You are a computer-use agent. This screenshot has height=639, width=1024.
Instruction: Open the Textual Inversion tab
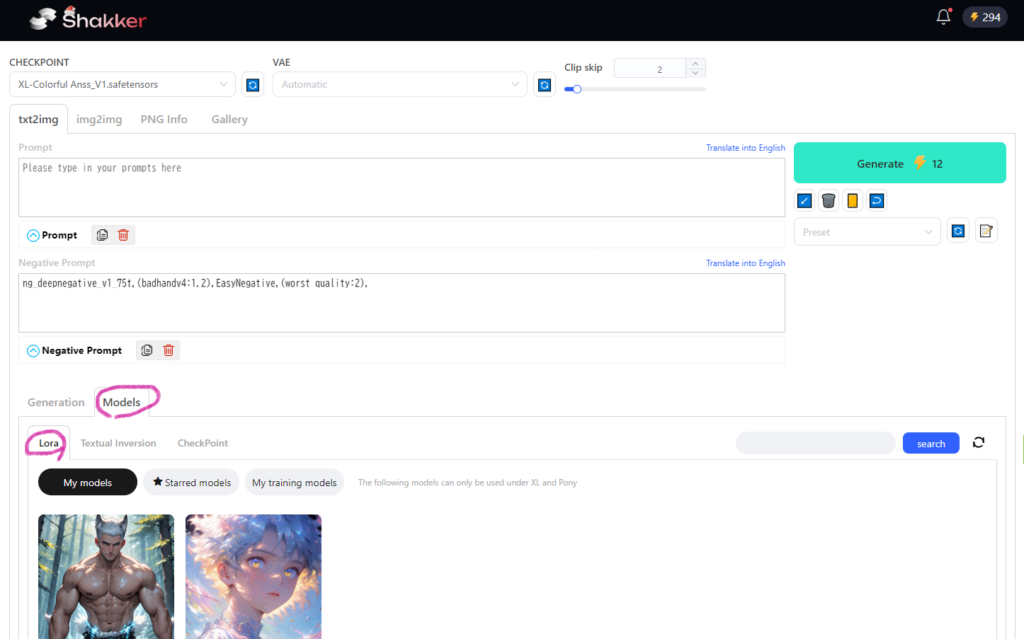(x=118, y=443)
